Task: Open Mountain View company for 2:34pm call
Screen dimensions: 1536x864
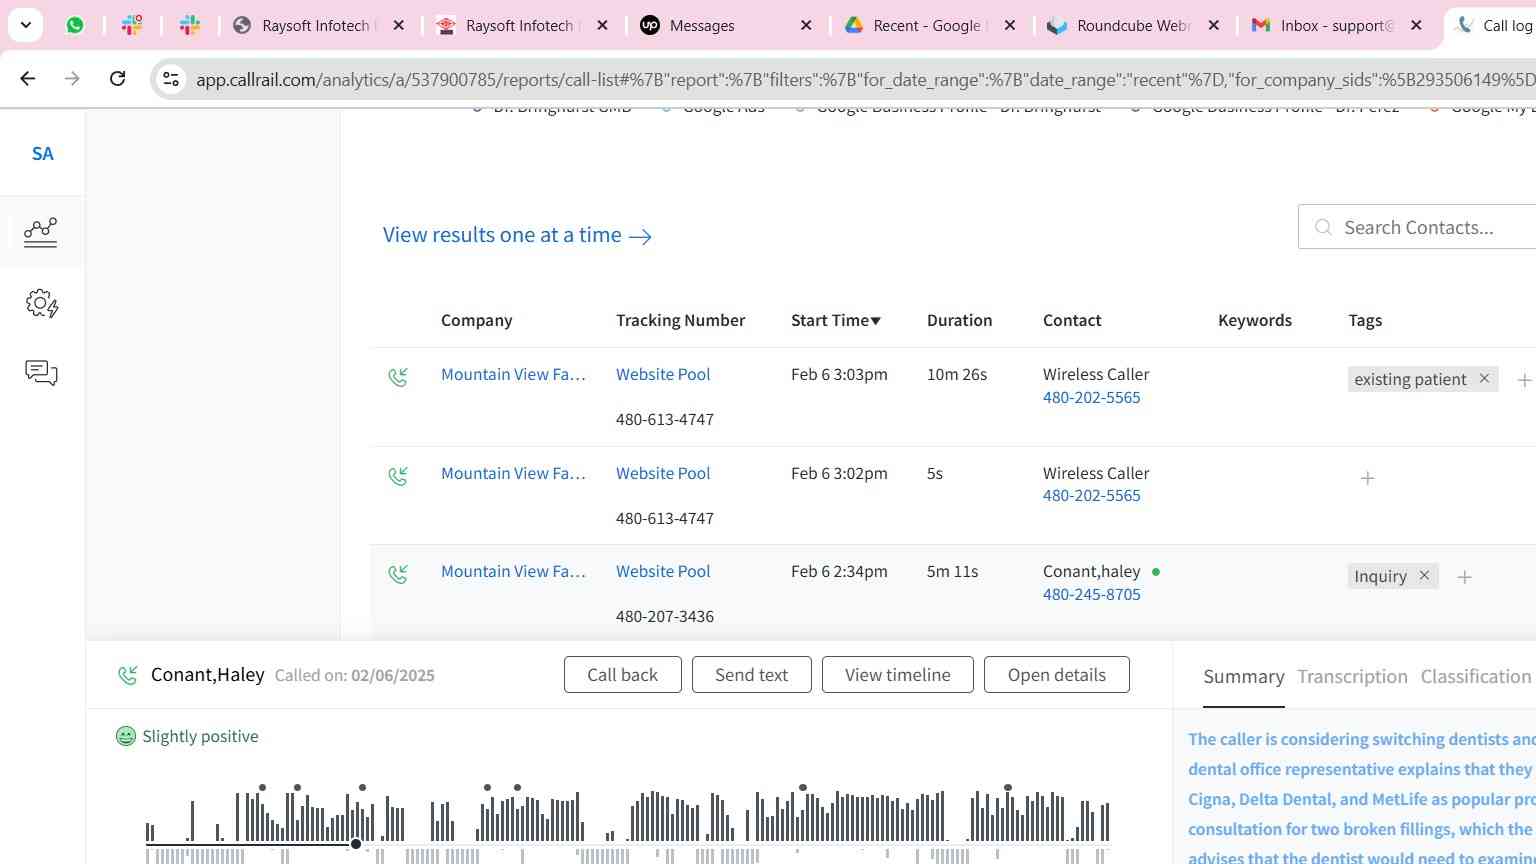Action: [x=513, y=571]
